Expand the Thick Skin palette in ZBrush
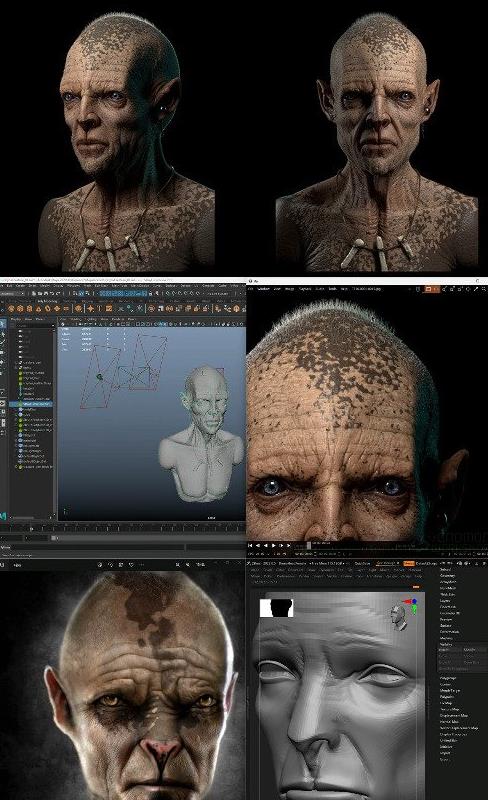This screenshot has width=488, height=800. pos(447,594)
